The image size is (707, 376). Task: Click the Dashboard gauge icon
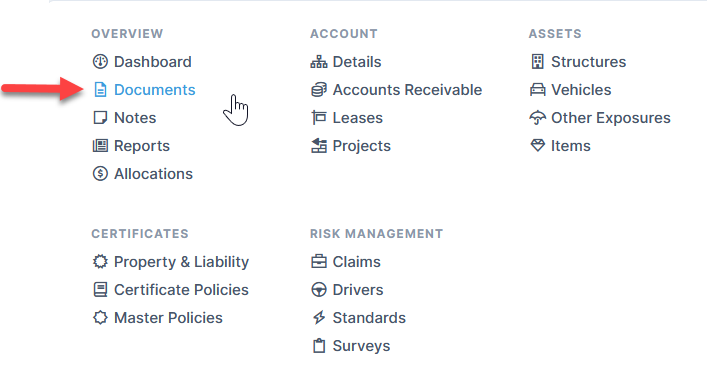100,62
